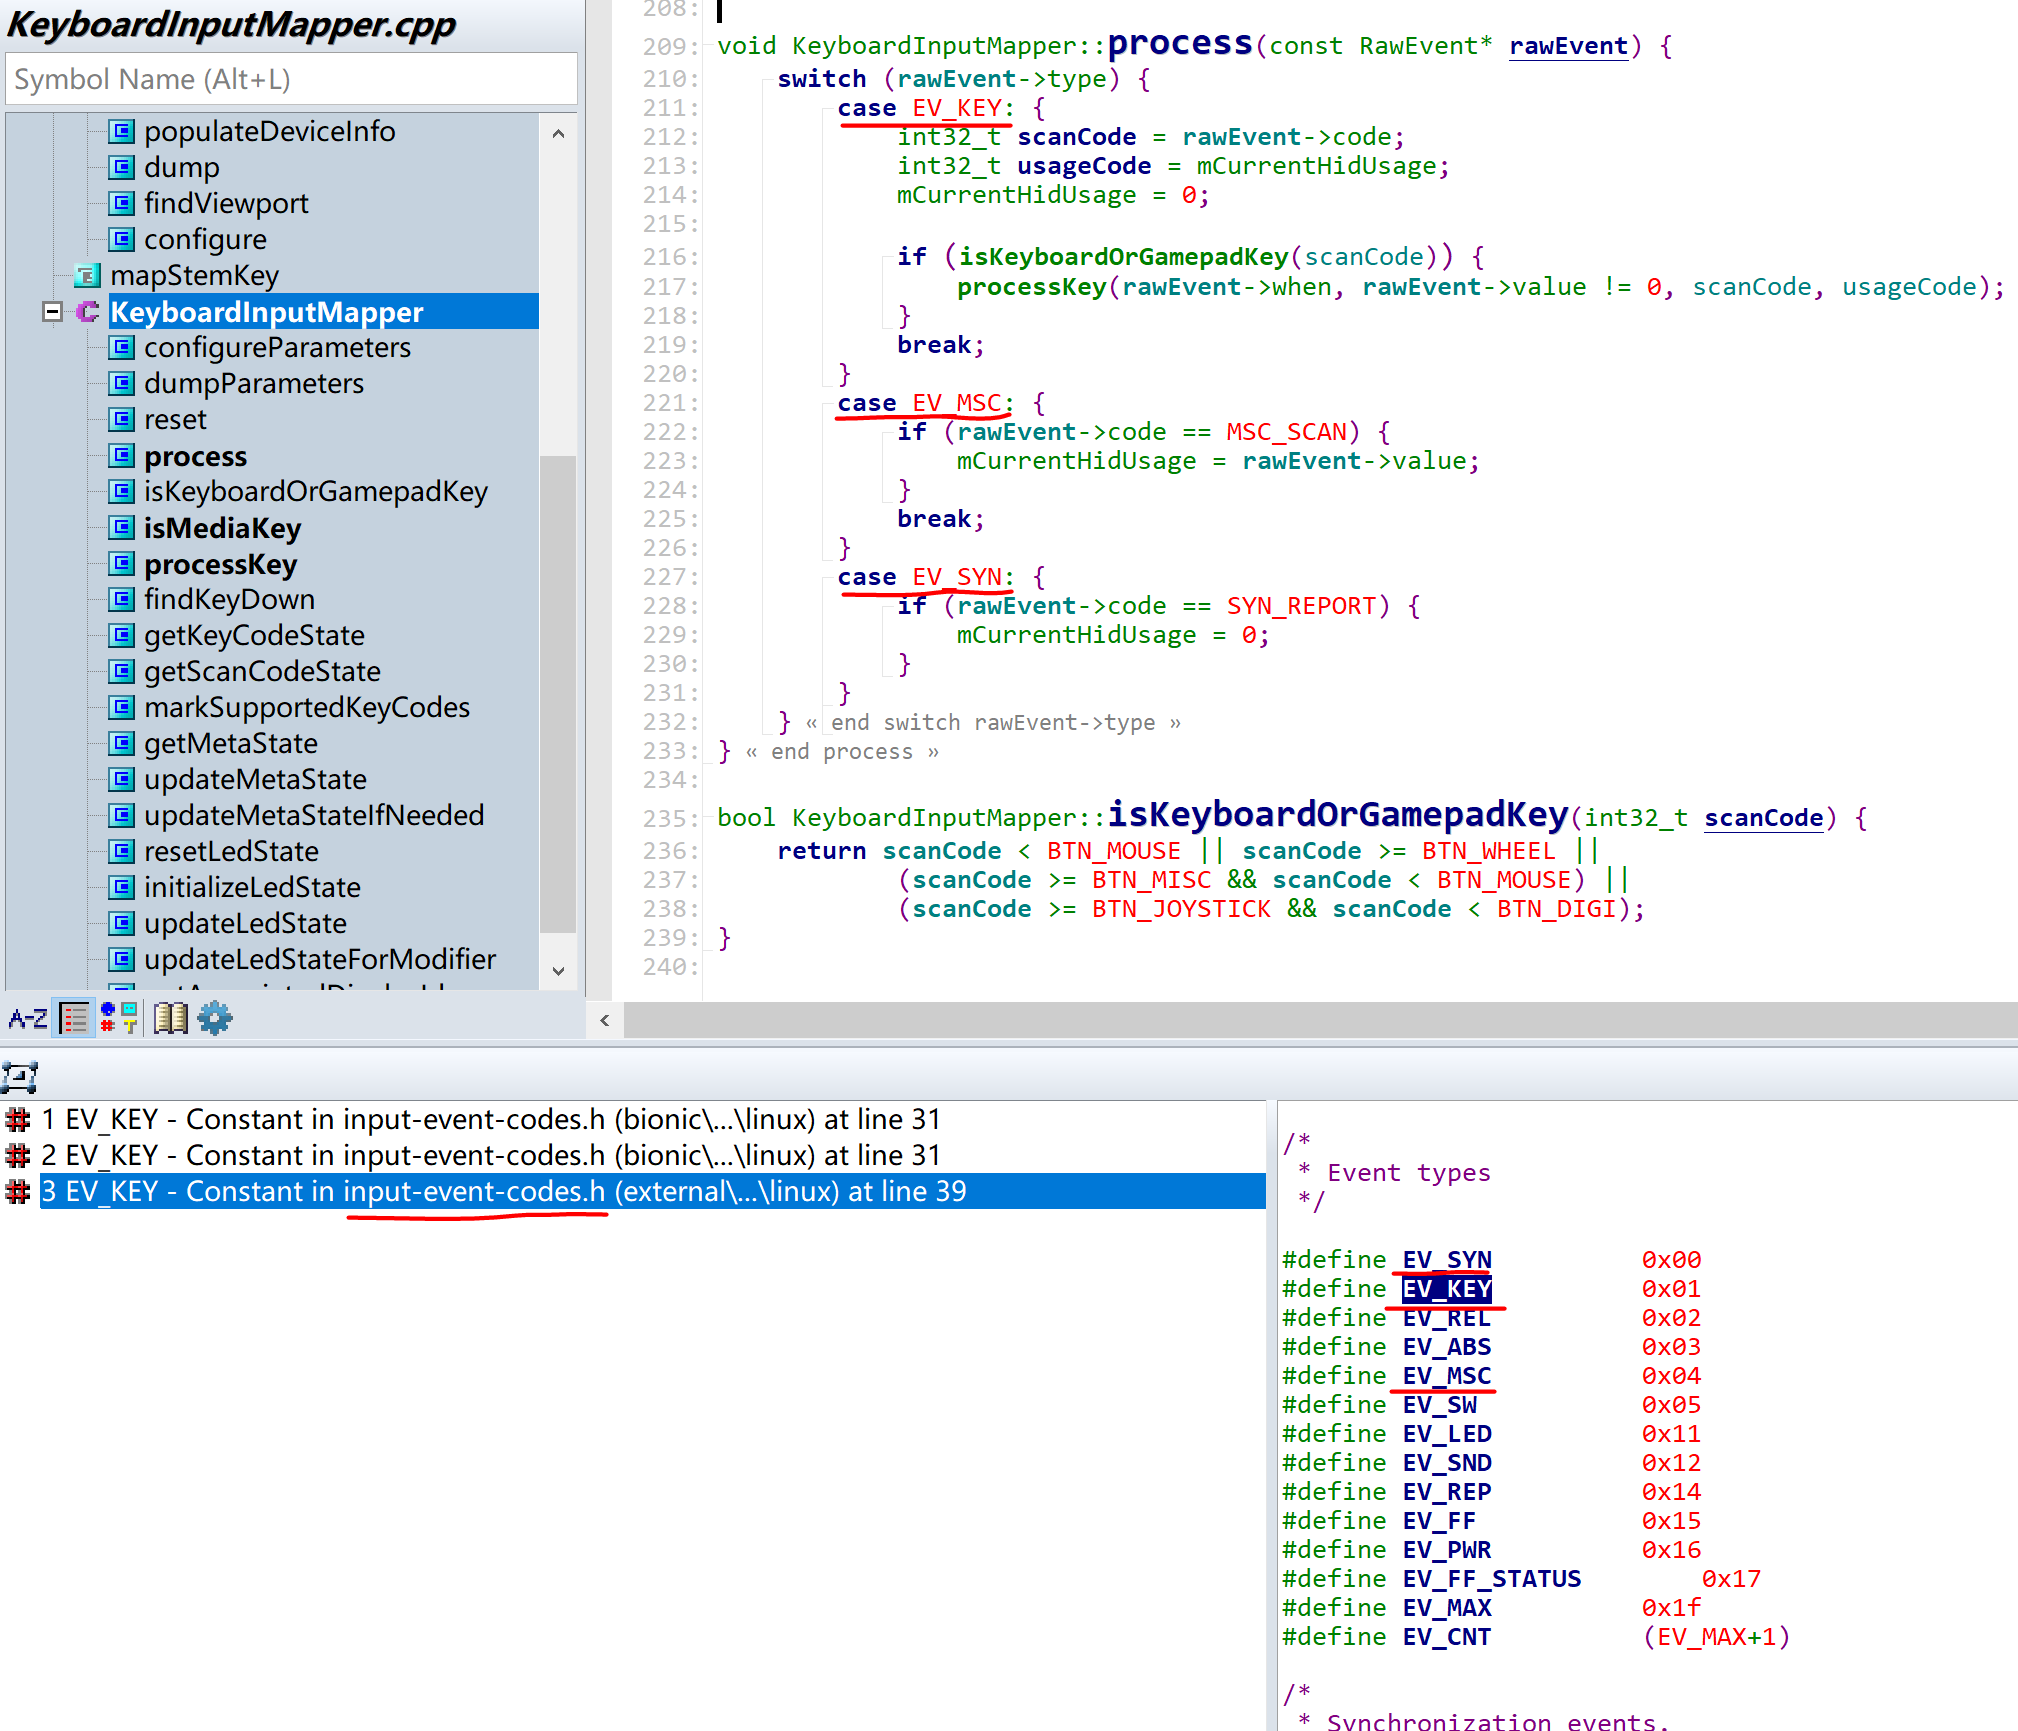Sort symbols alphabetically with A-Z button

(x=27, y=1019)
